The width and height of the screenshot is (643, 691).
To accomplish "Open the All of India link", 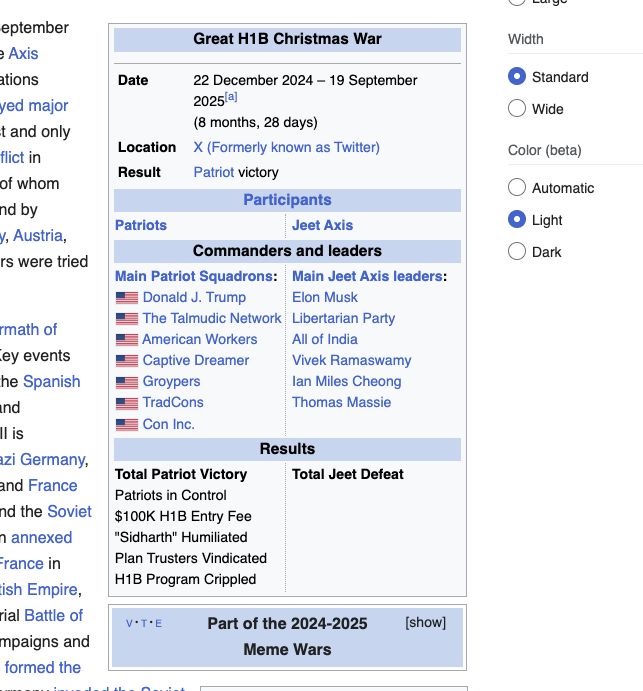I will point(325,339).
